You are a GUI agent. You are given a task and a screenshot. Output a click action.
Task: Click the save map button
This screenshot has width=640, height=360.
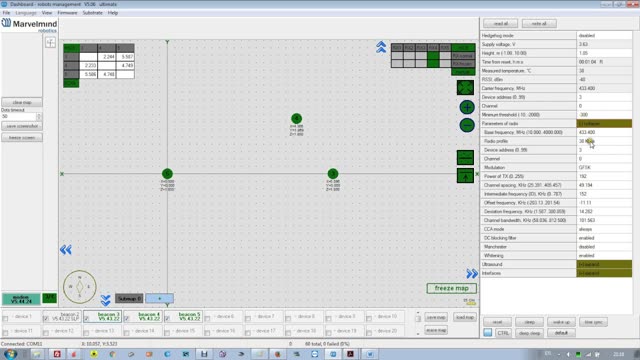click(436, 317)
